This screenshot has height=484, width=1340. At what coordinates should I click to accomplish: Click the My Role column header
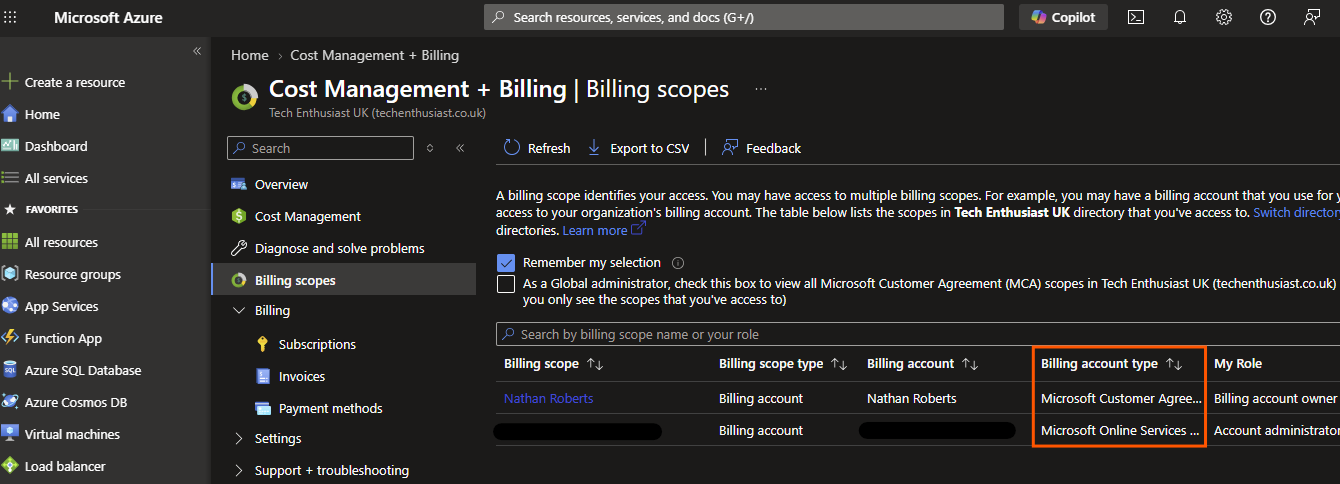(x=1237, y=364)
